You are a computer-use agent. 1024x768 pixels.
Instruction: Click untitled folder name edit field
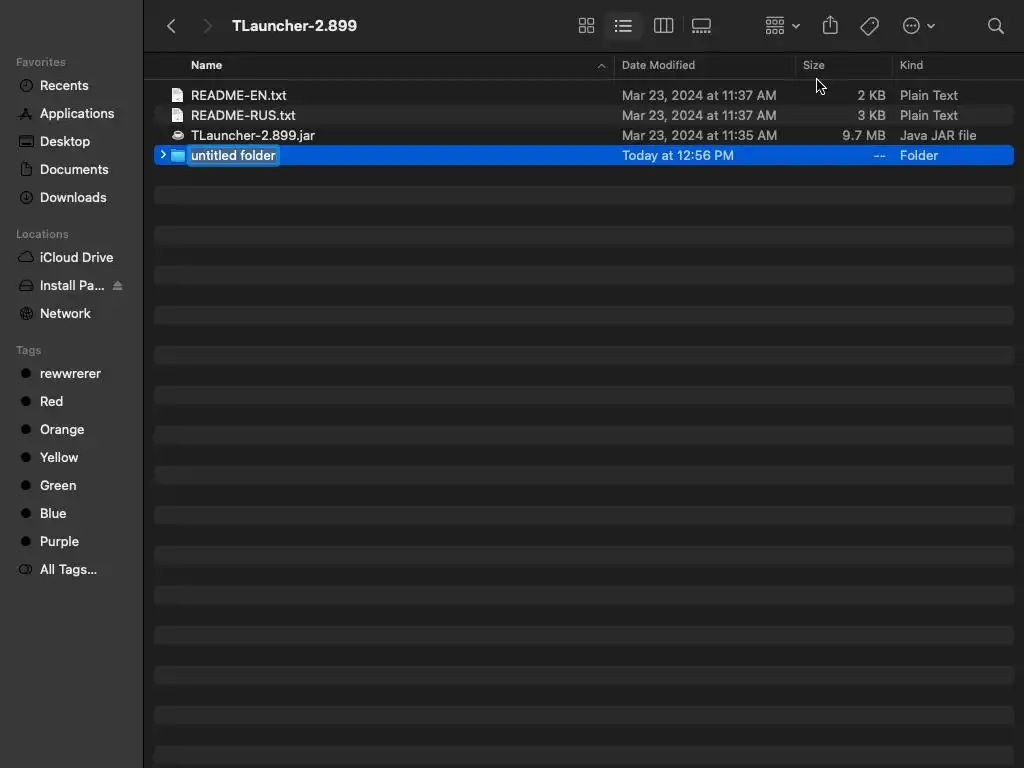[x=234, y=156]
